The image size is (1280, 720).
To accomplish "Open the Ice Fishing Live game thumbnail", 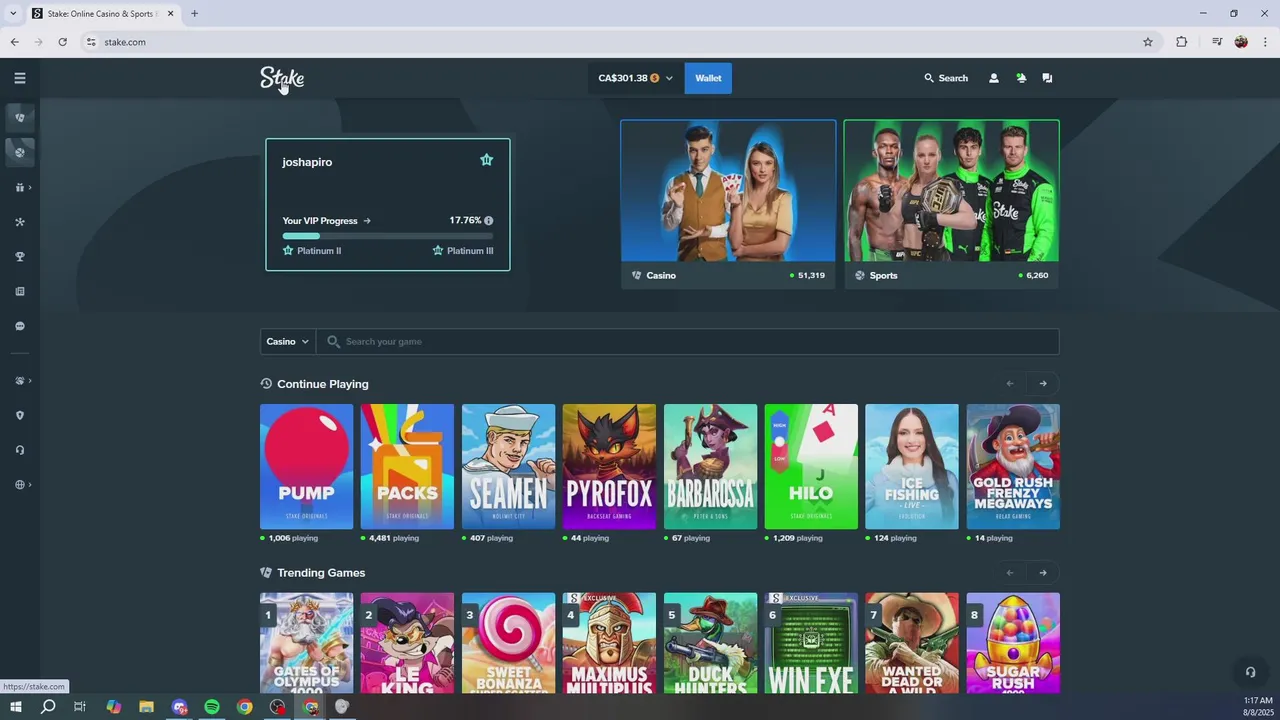I will click(x=912, y=466).
